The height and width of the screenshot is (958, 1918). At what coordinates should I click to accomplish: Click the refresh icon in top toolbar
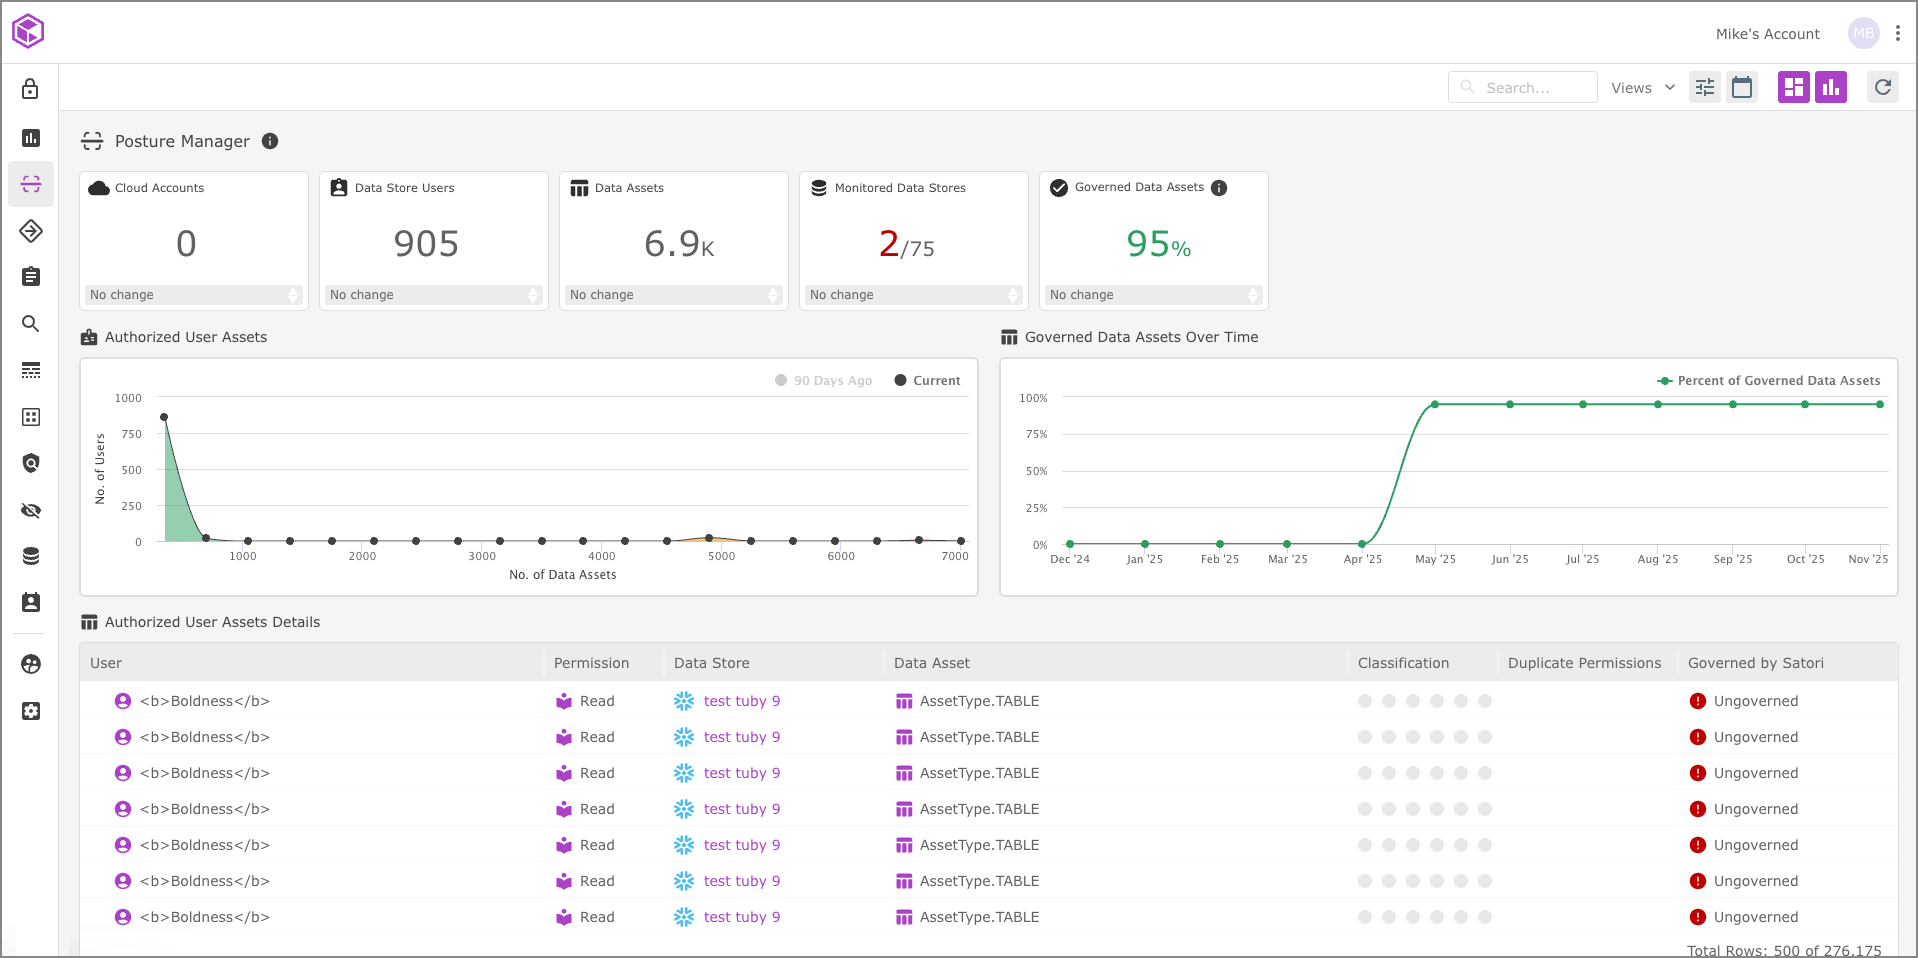1882,88
